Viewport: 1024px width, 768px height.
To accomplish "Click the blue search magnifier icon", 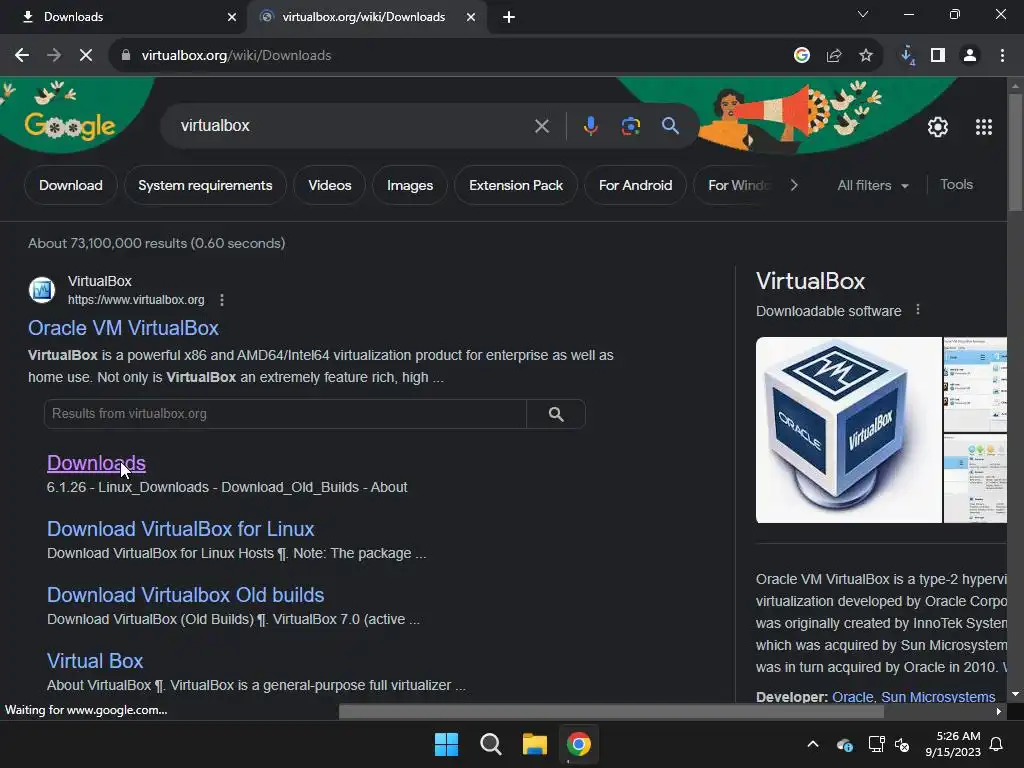I will [x=670, y=125].
